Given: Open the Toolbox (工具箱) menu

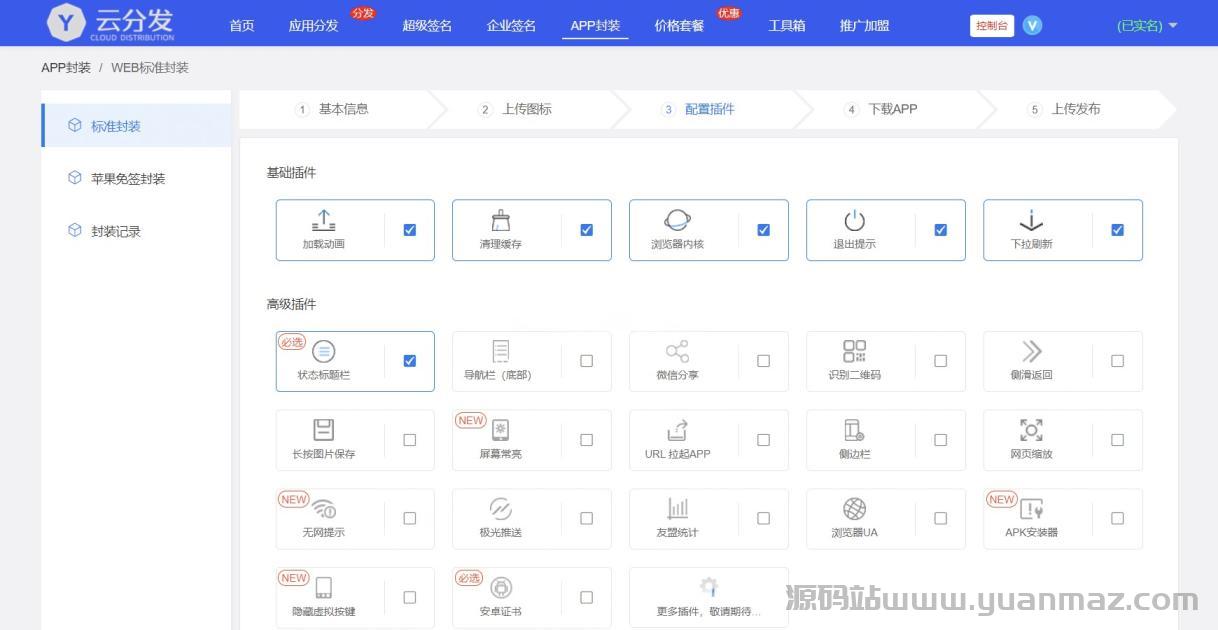Looking at the screenshot, I should (786, 26).
